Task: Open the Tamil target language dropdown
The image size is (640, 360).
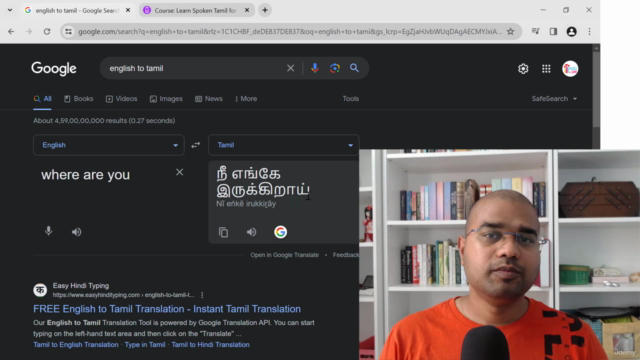Action: click(x=284, y=145)
